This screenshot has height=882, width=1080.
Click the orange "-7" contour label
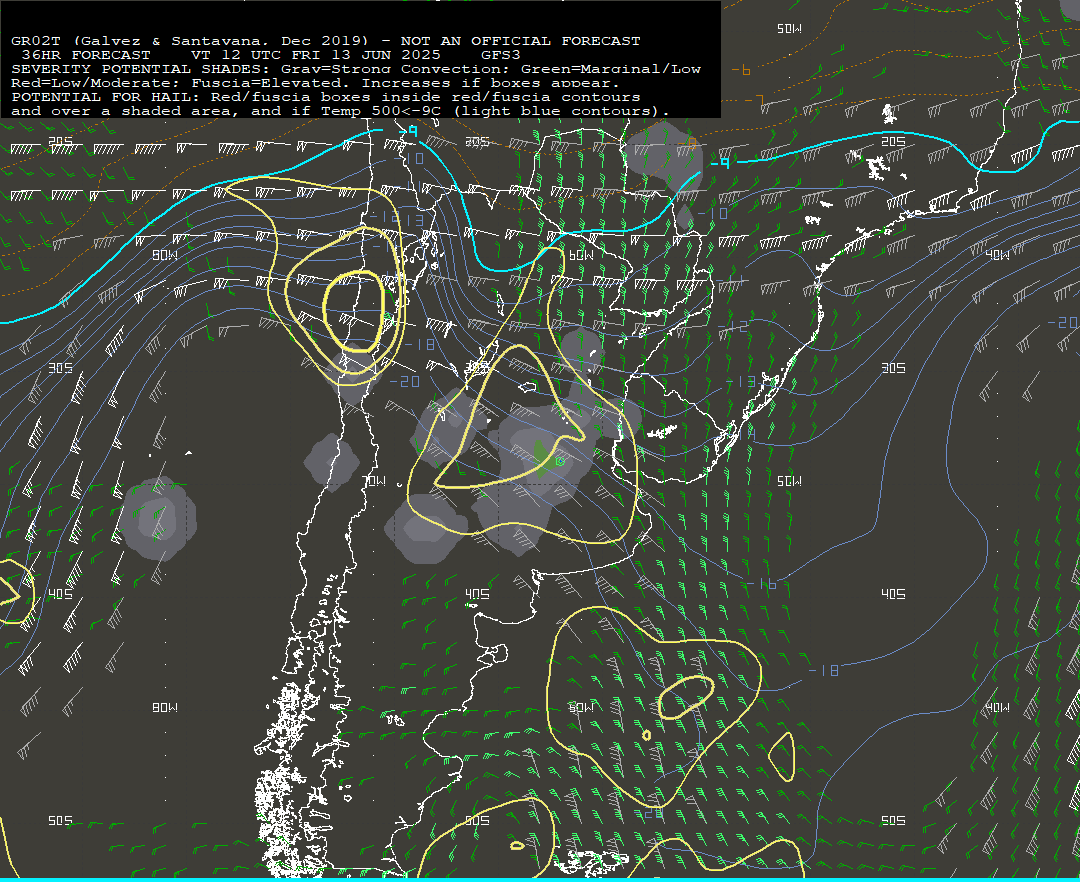pos(754,102)
